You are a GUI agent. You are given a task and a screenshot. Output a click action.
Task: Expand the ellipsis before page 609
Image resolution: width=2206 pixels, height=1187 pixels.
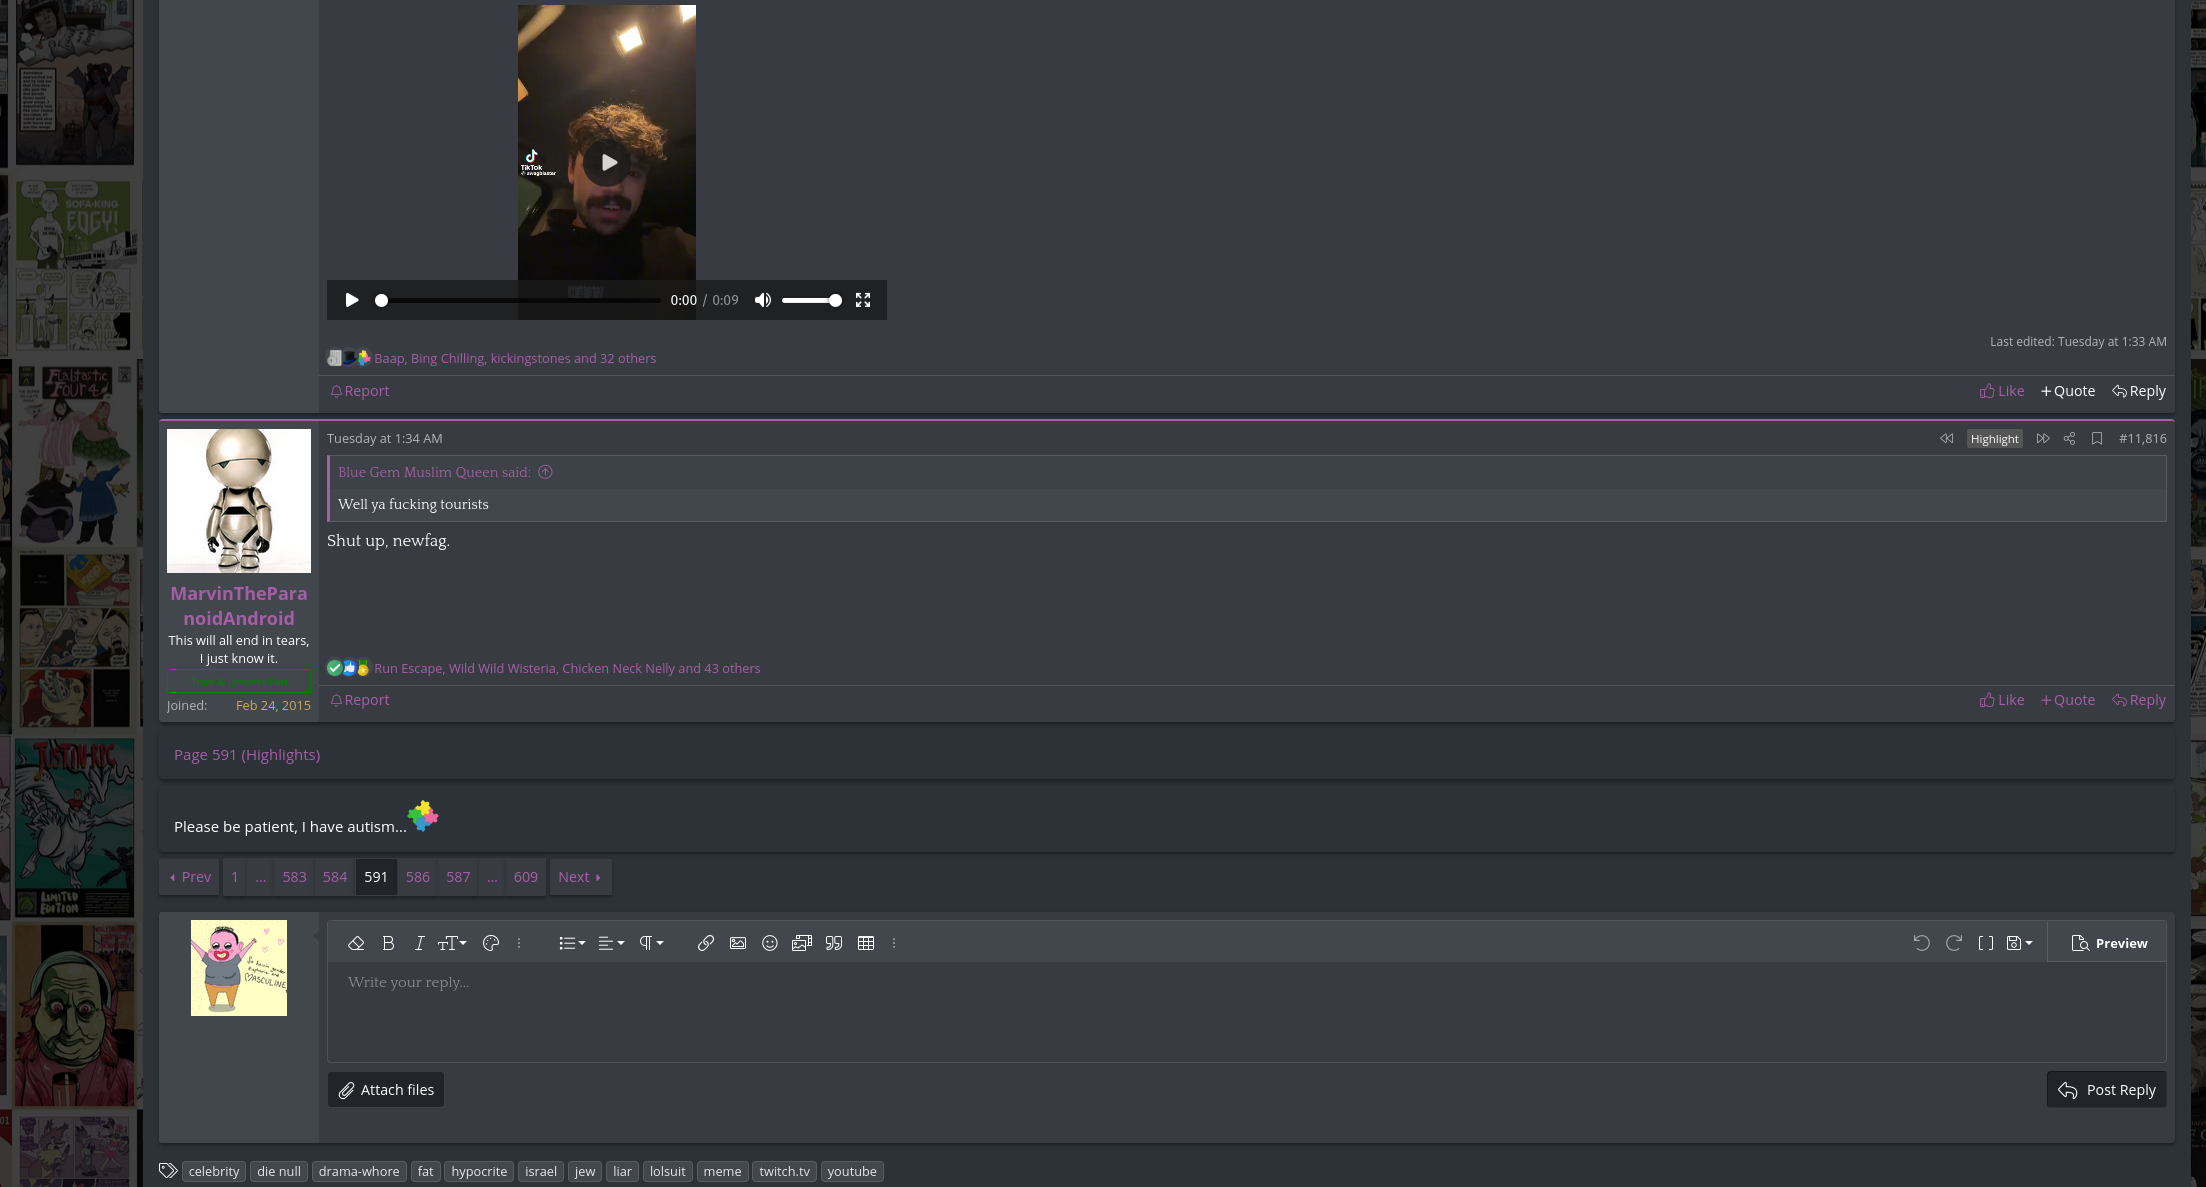(492, 877)
